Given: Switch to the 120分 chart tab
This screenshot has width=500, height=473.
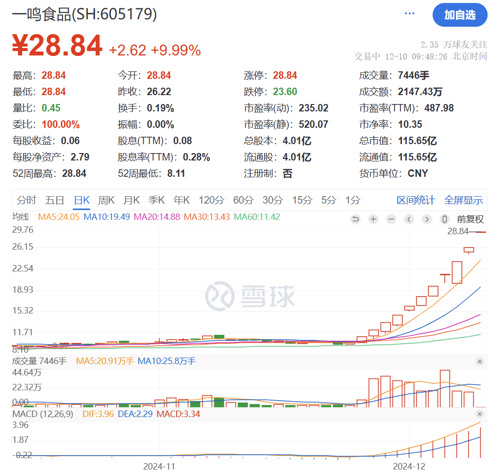Looking at the screenshot, I should 211,200.
